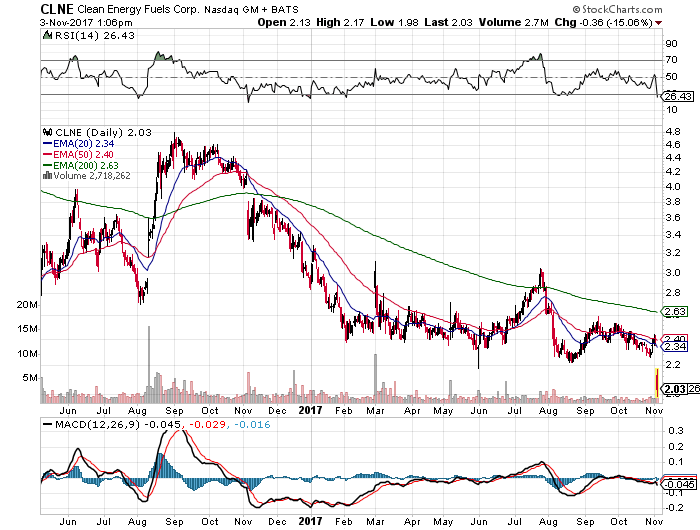
Task: Click the 4.8 price axis label
Action: pyautogui.click(x=673, y=131)
